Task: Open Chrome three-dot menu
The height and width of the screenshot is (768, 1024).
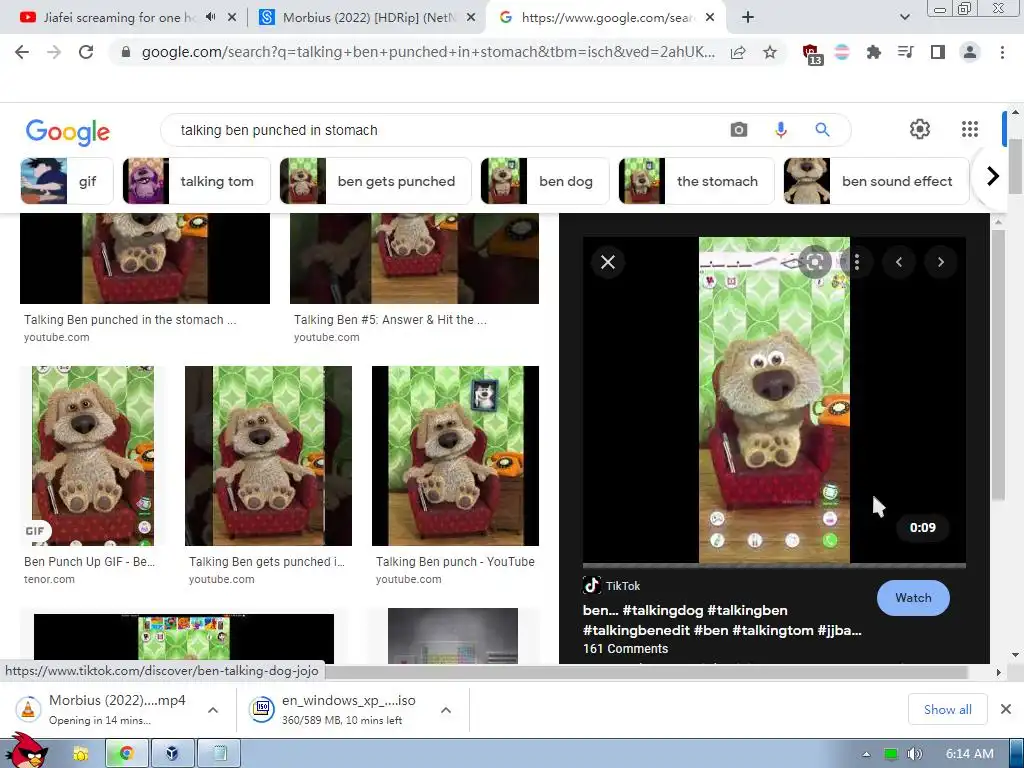Action: pos(1002,52)
